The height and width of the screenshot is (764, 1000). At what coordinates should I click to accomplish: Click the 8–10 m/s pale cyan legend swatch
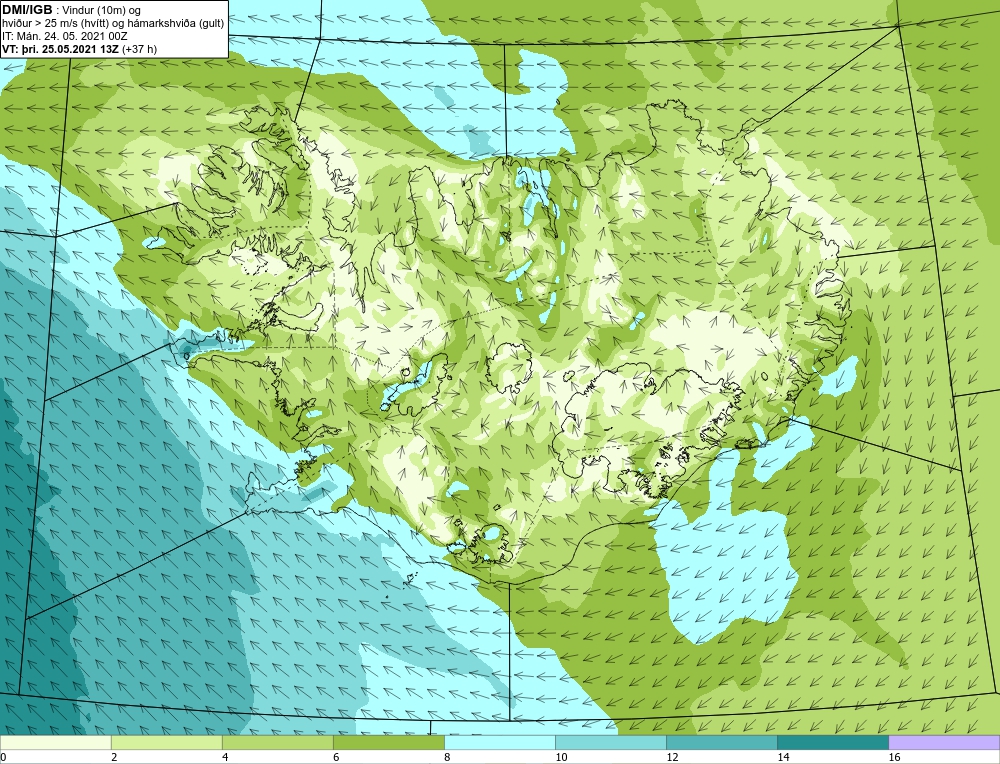click(499, 742)
